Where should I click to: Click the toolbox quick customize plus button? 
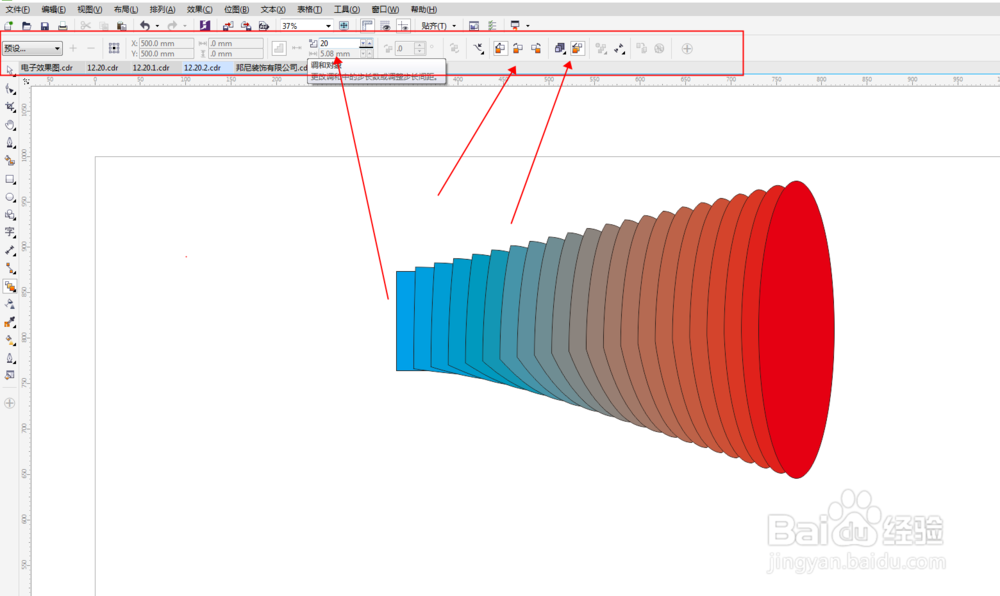coord(10,403)
